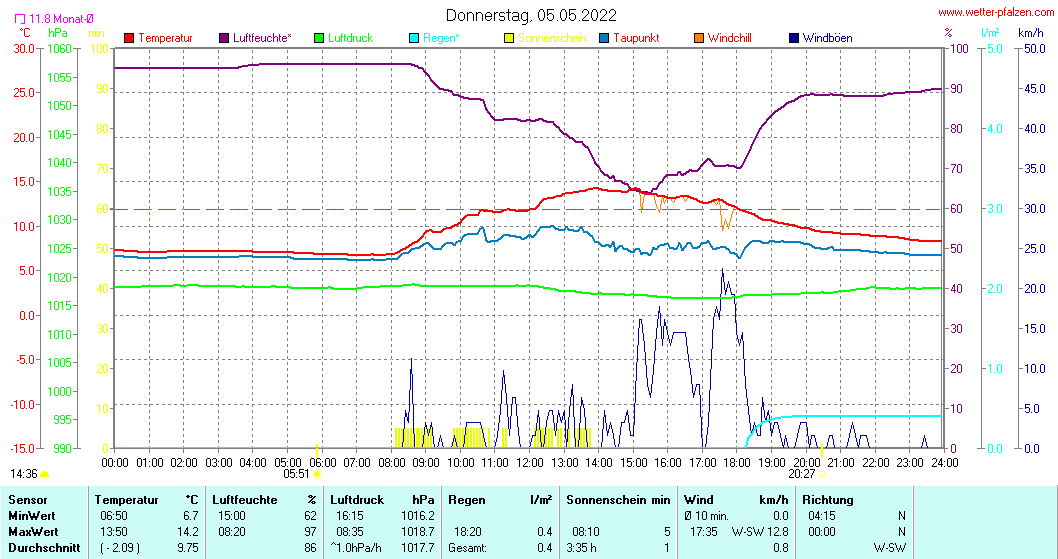Click the hPa axis unit label

click(x=58, y=32)
